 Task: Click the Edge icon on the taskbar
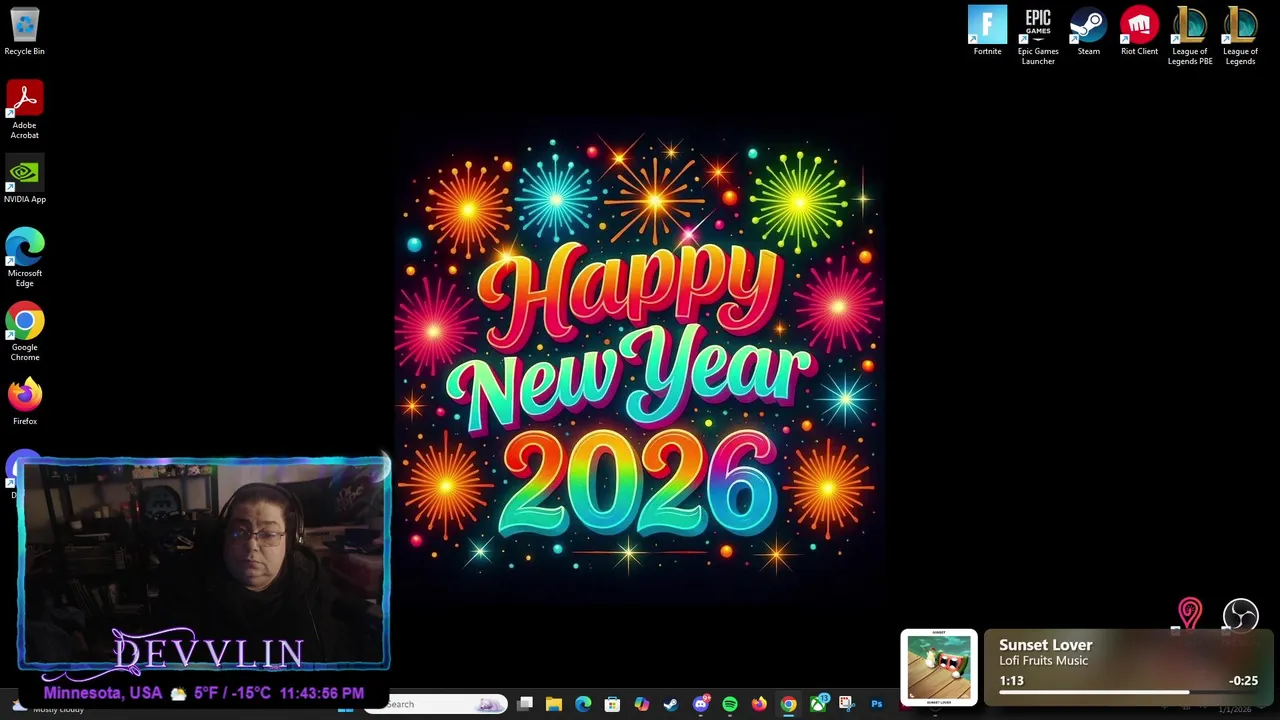click(583, 704)
